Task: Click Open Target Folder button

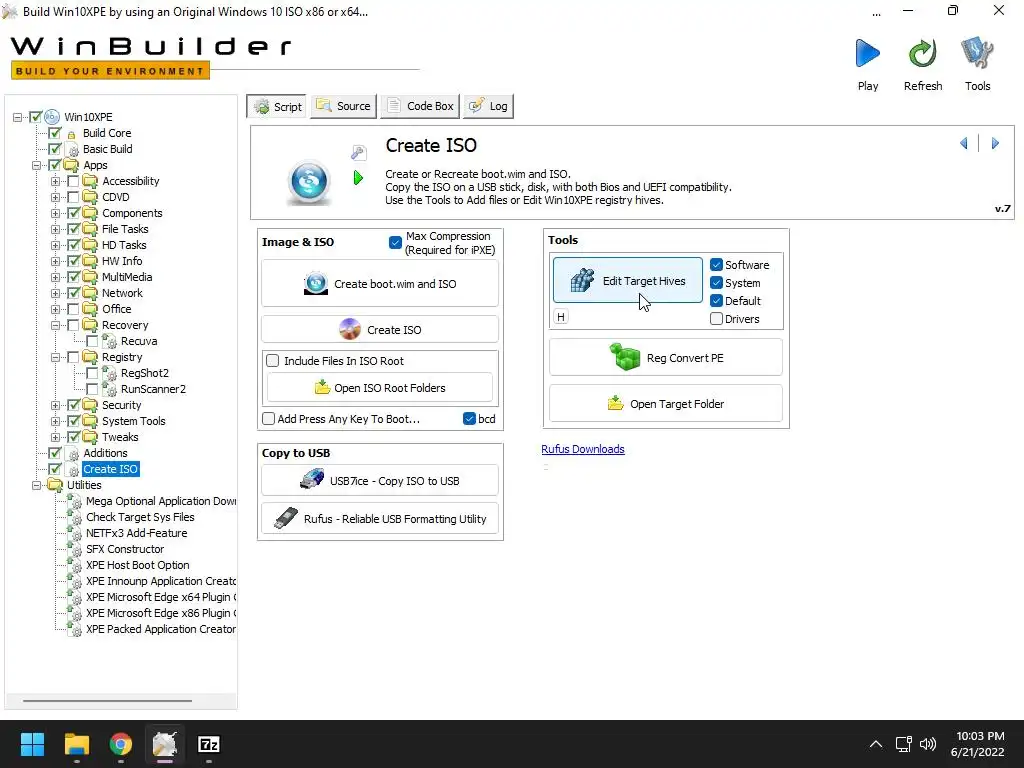Action: pyautogui.click(x=665, y=403)
